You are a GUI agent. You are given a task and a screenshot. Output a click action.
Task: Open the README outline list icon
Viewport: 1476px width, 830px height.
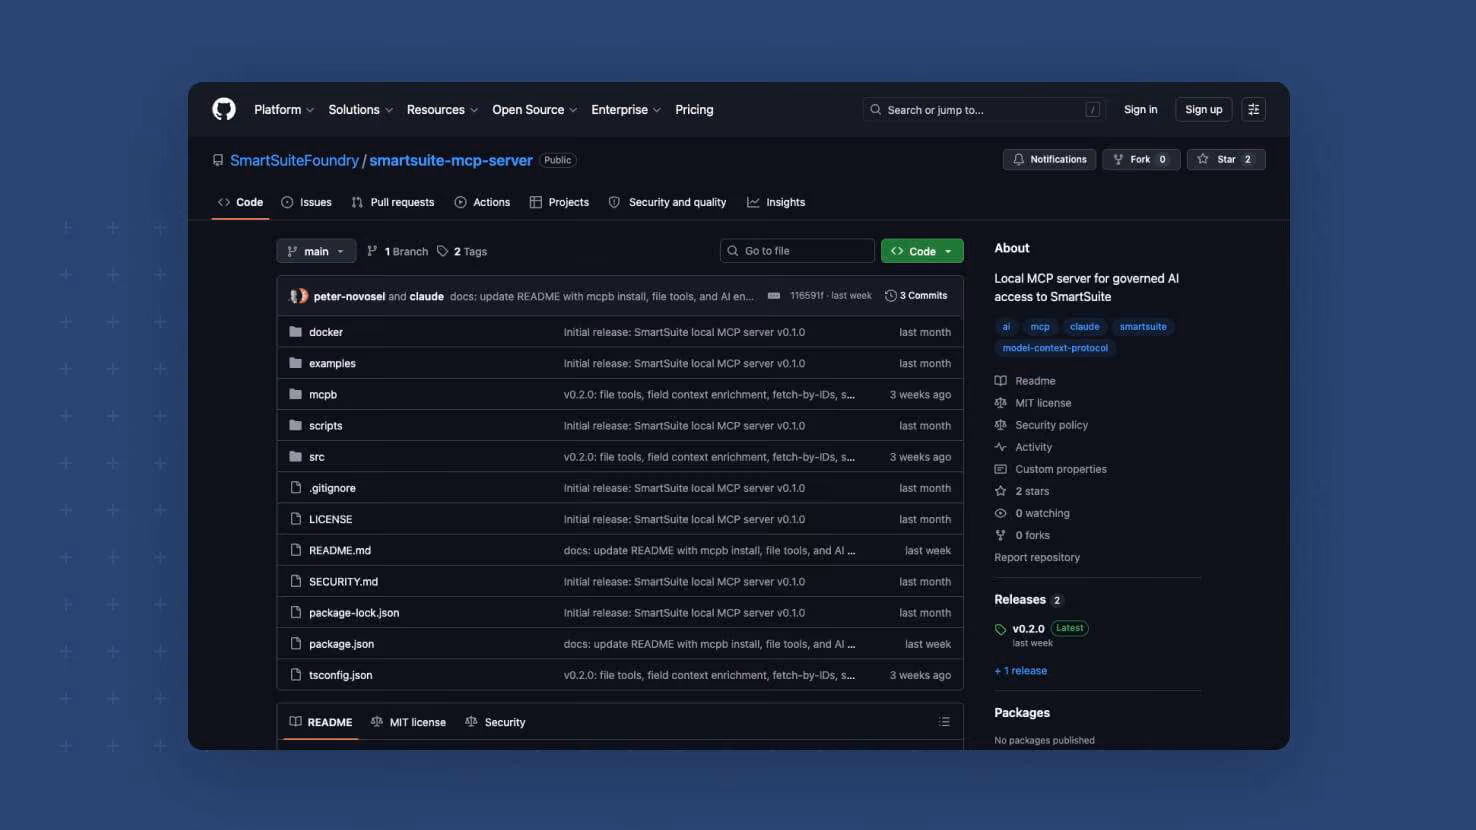[944, 722]
